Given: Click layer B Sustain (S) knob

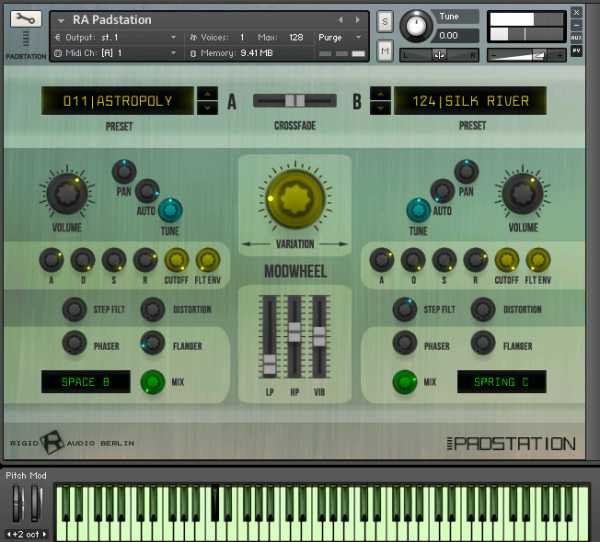Looking at the screenshot, I should (x=444, y=260).
